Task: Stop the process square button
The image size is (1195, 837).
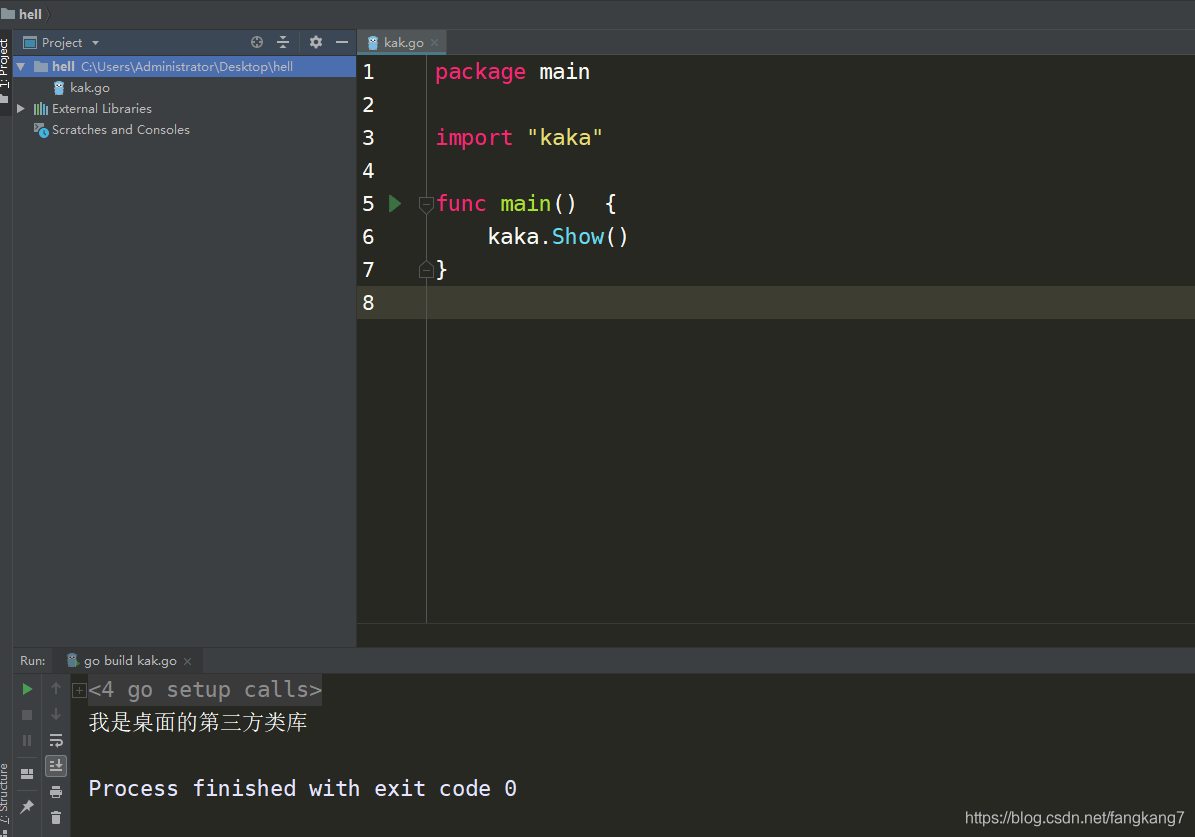Action: (x=27, y=715)
